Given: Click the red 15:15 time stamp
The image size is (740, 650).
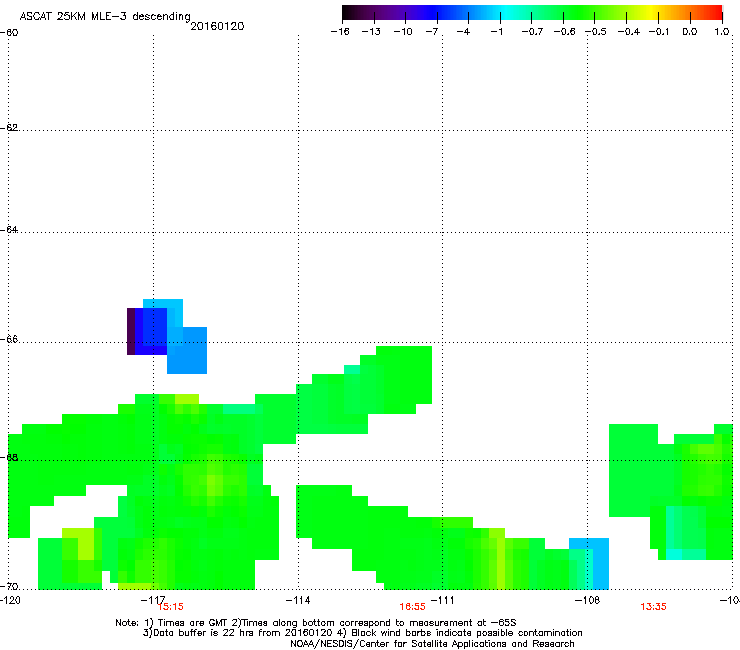Looking at the screenshot, I should pyautogui.click(x=170, y=607).
